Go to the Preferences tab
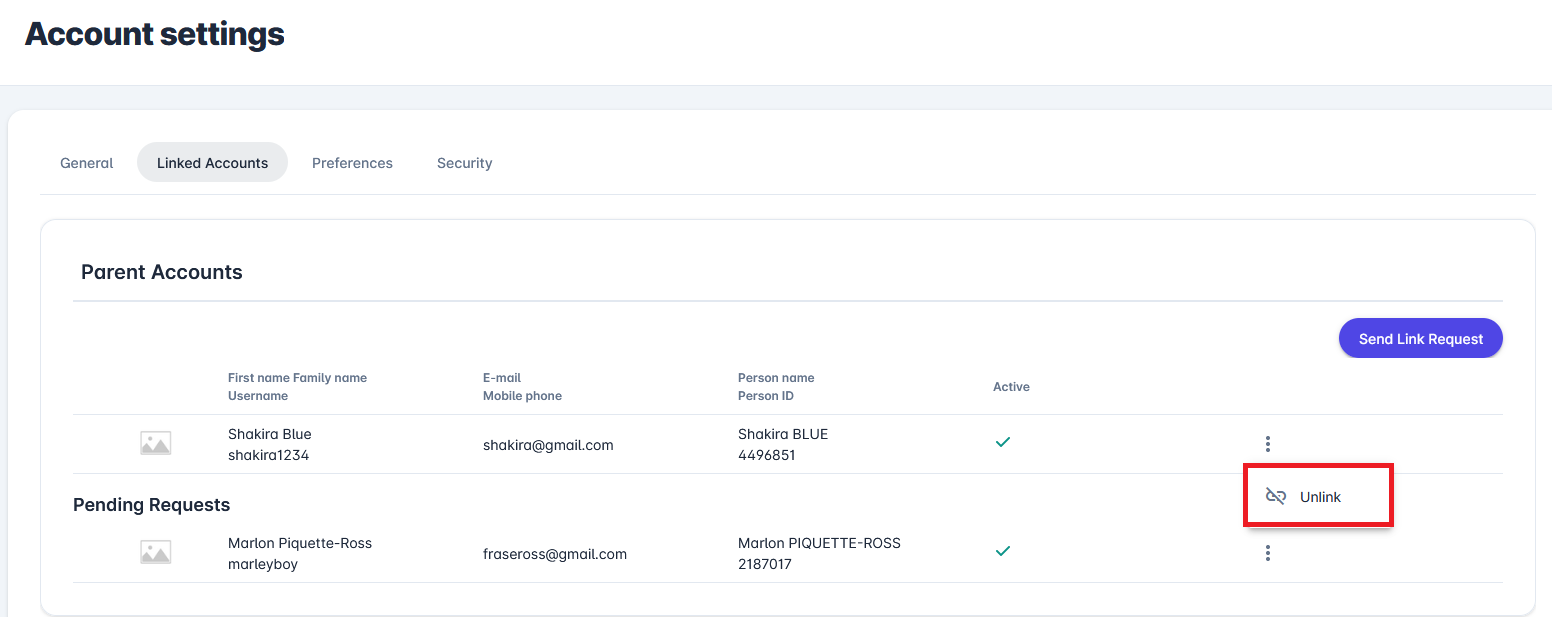 [x=352, y=163]
